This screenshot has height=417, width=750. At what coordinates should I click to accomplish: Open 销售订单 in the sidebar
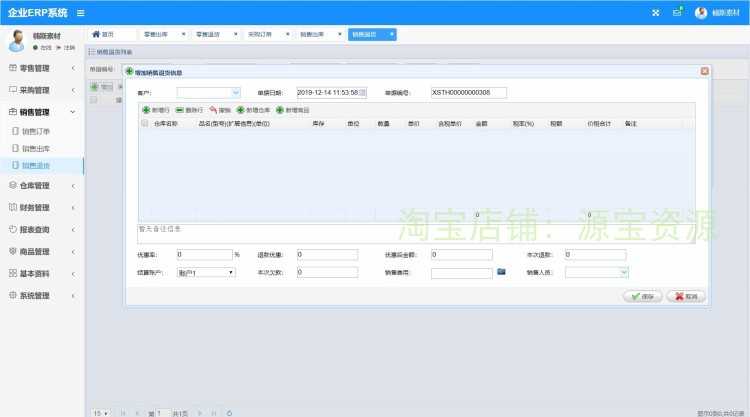pos(36,132)
